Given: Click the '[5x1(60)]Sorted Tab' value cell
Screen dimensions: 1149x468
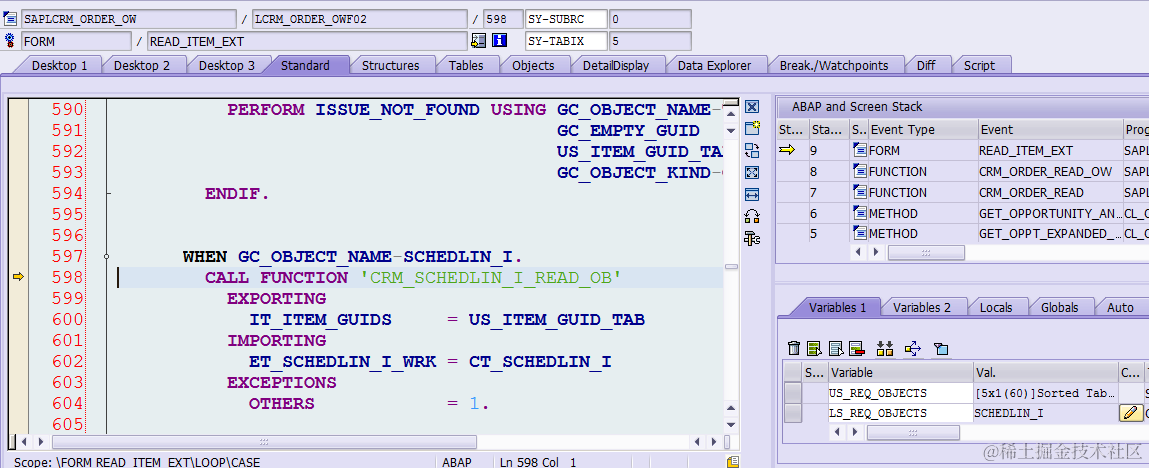Looking at the screenshot, I should point(1046,393).
